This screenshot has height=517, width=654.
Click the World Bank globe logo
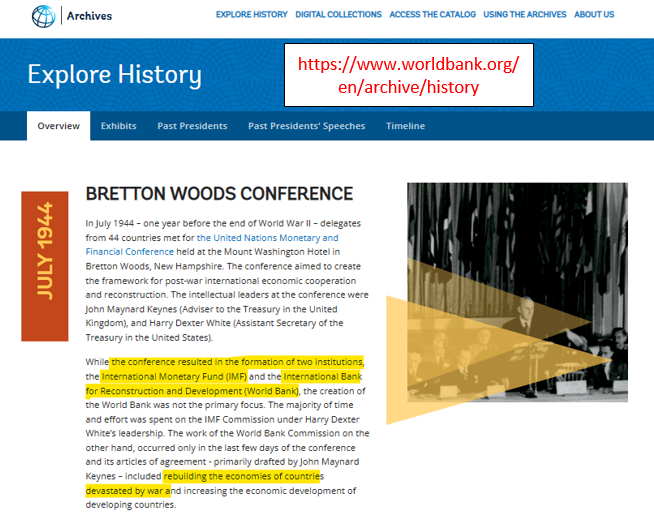tap(43, 16)
